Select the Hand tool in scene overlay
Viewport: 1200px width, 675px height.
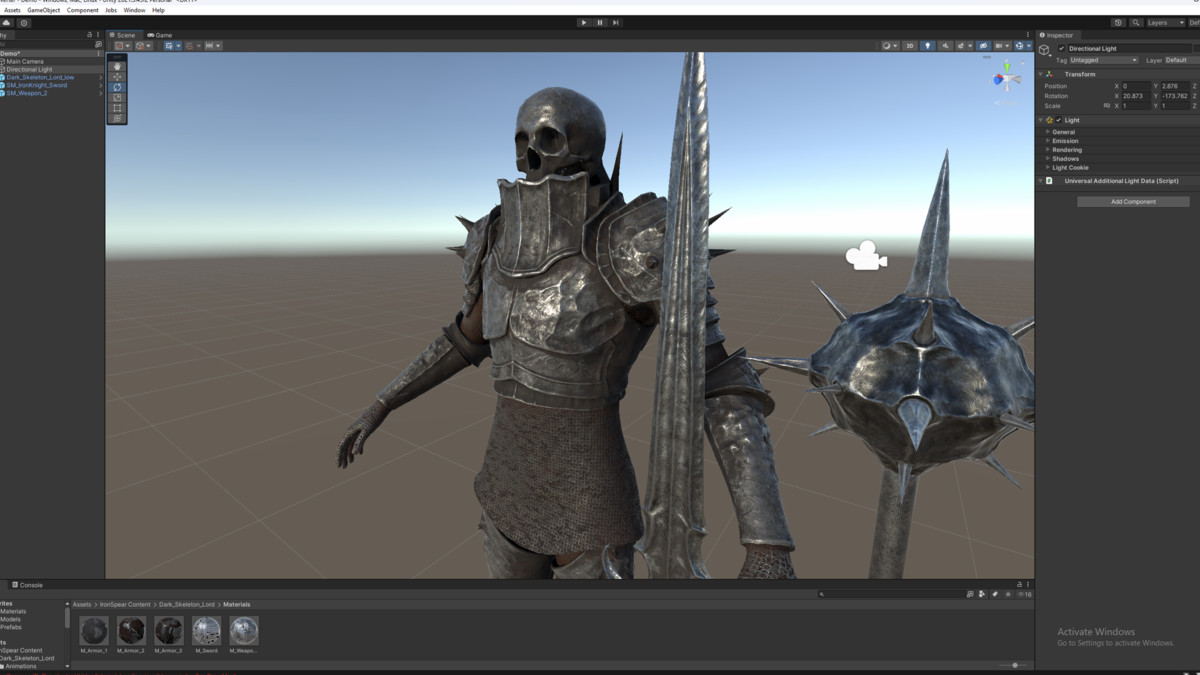click(117, 66)
